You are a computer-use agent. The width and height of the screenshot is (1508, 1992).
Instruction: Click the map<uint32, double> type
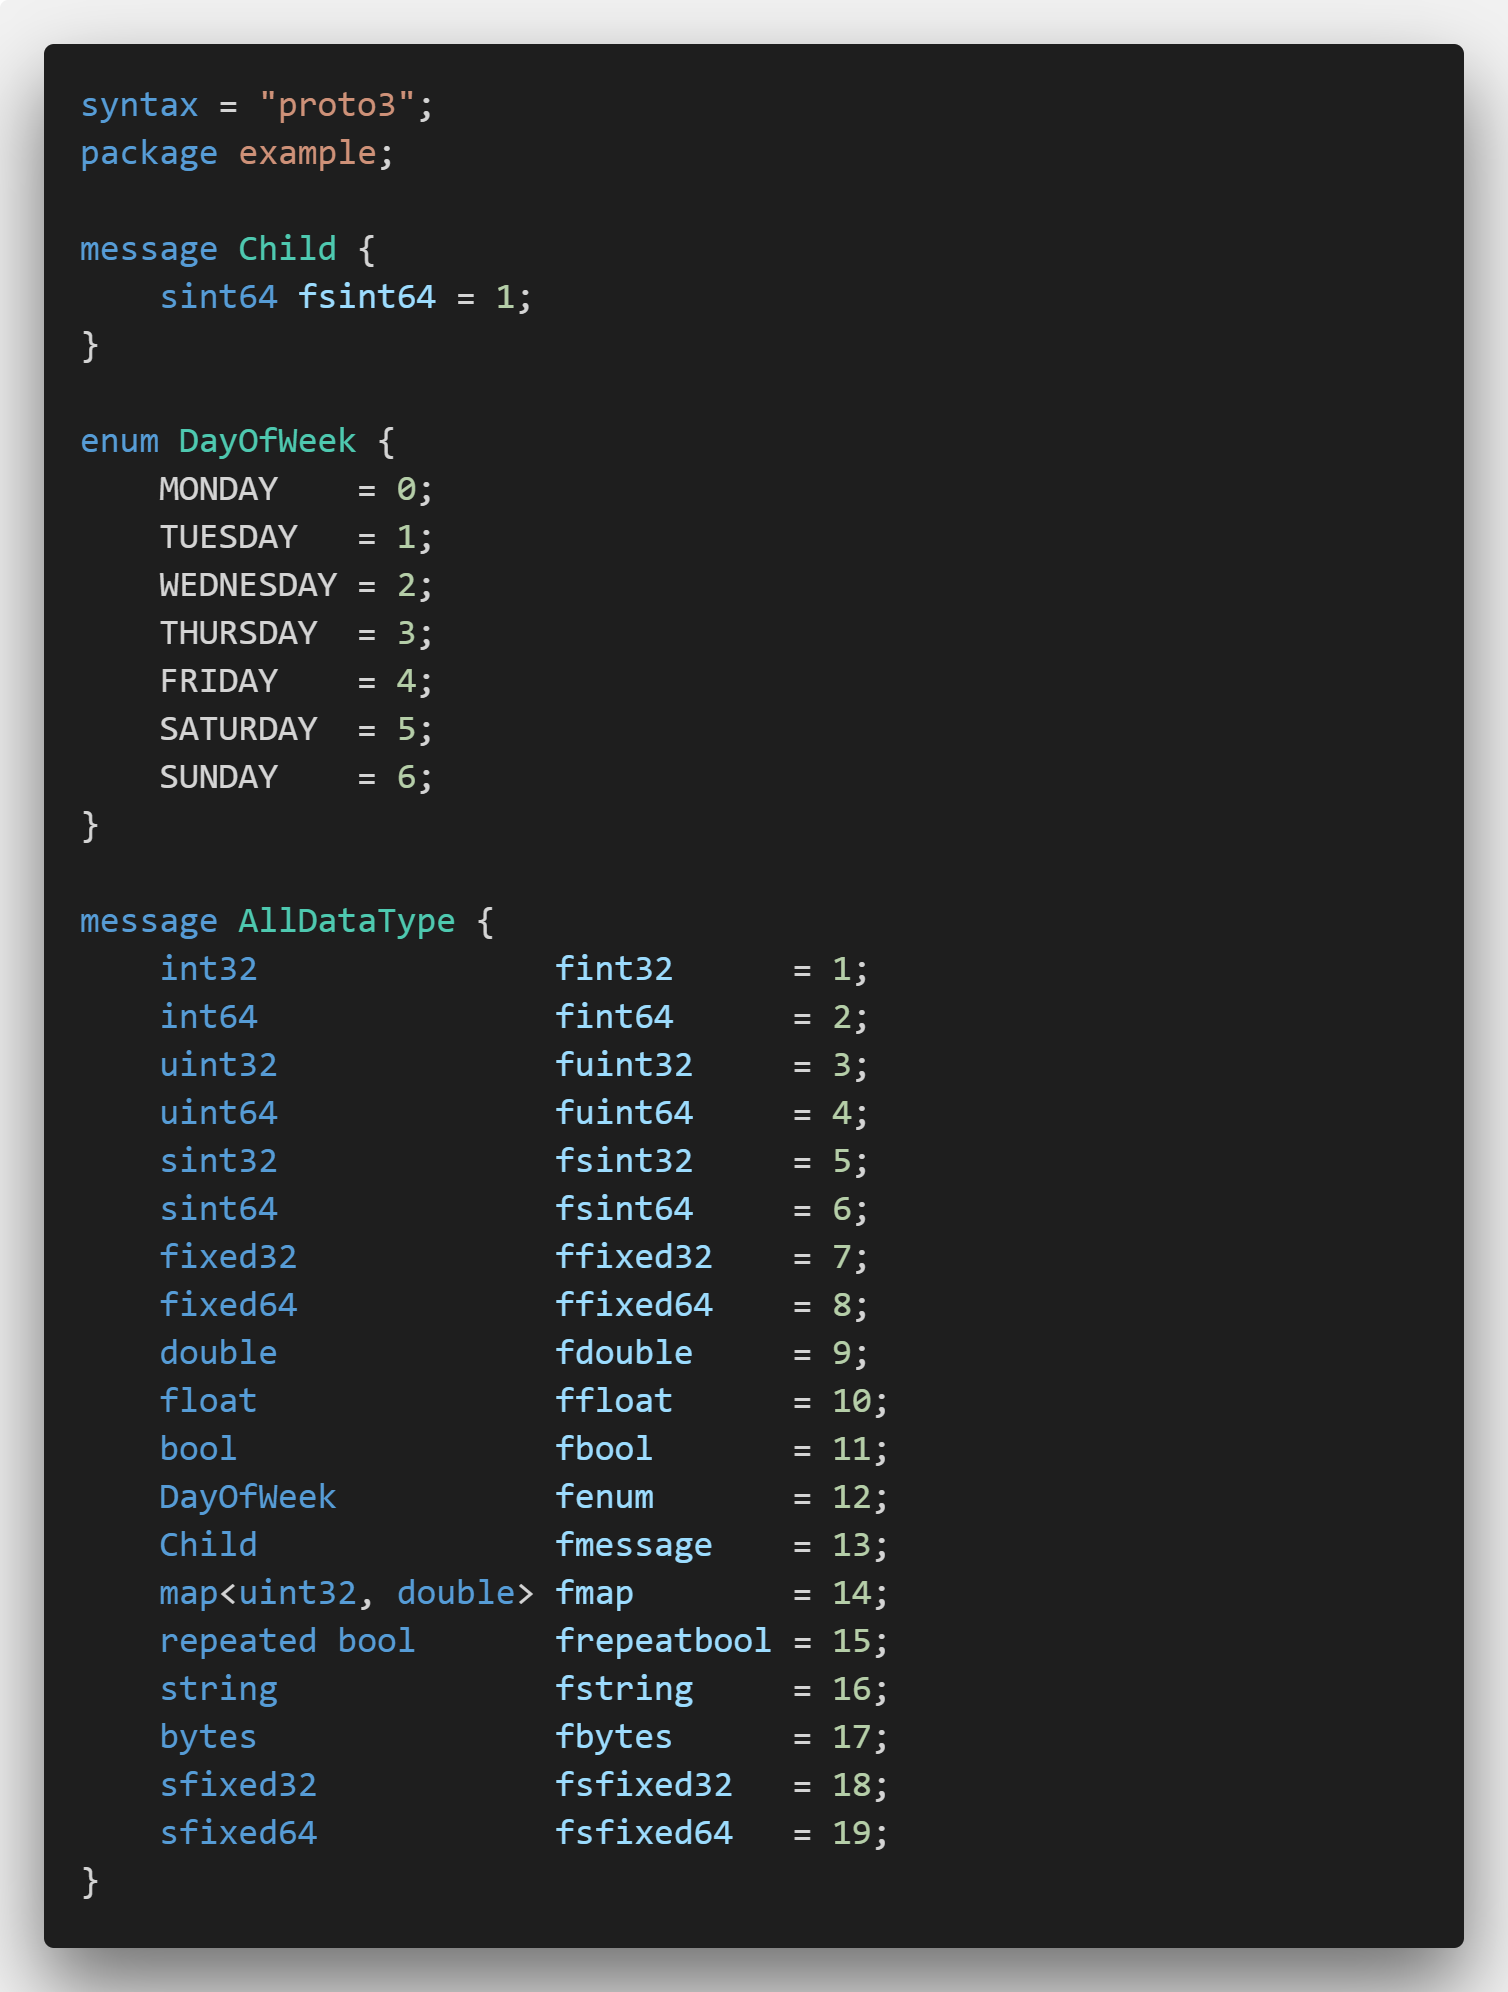pos(347,1593)
